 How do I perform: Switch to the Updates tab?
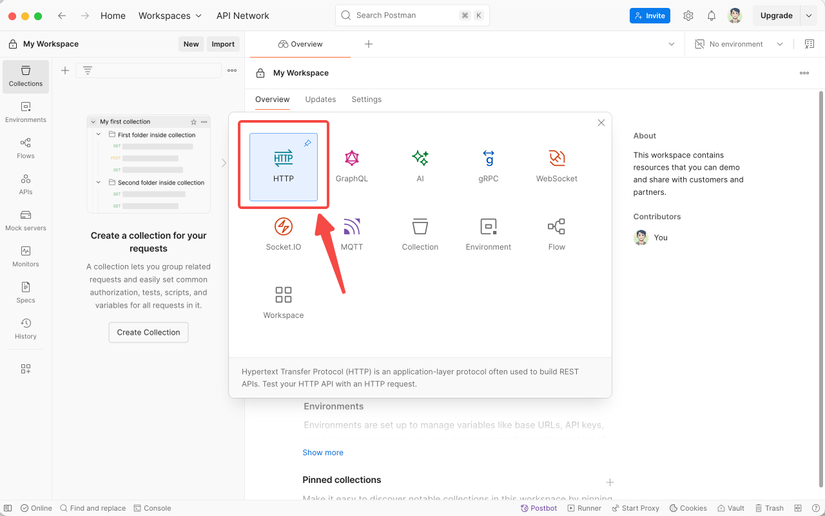[320, 99]
